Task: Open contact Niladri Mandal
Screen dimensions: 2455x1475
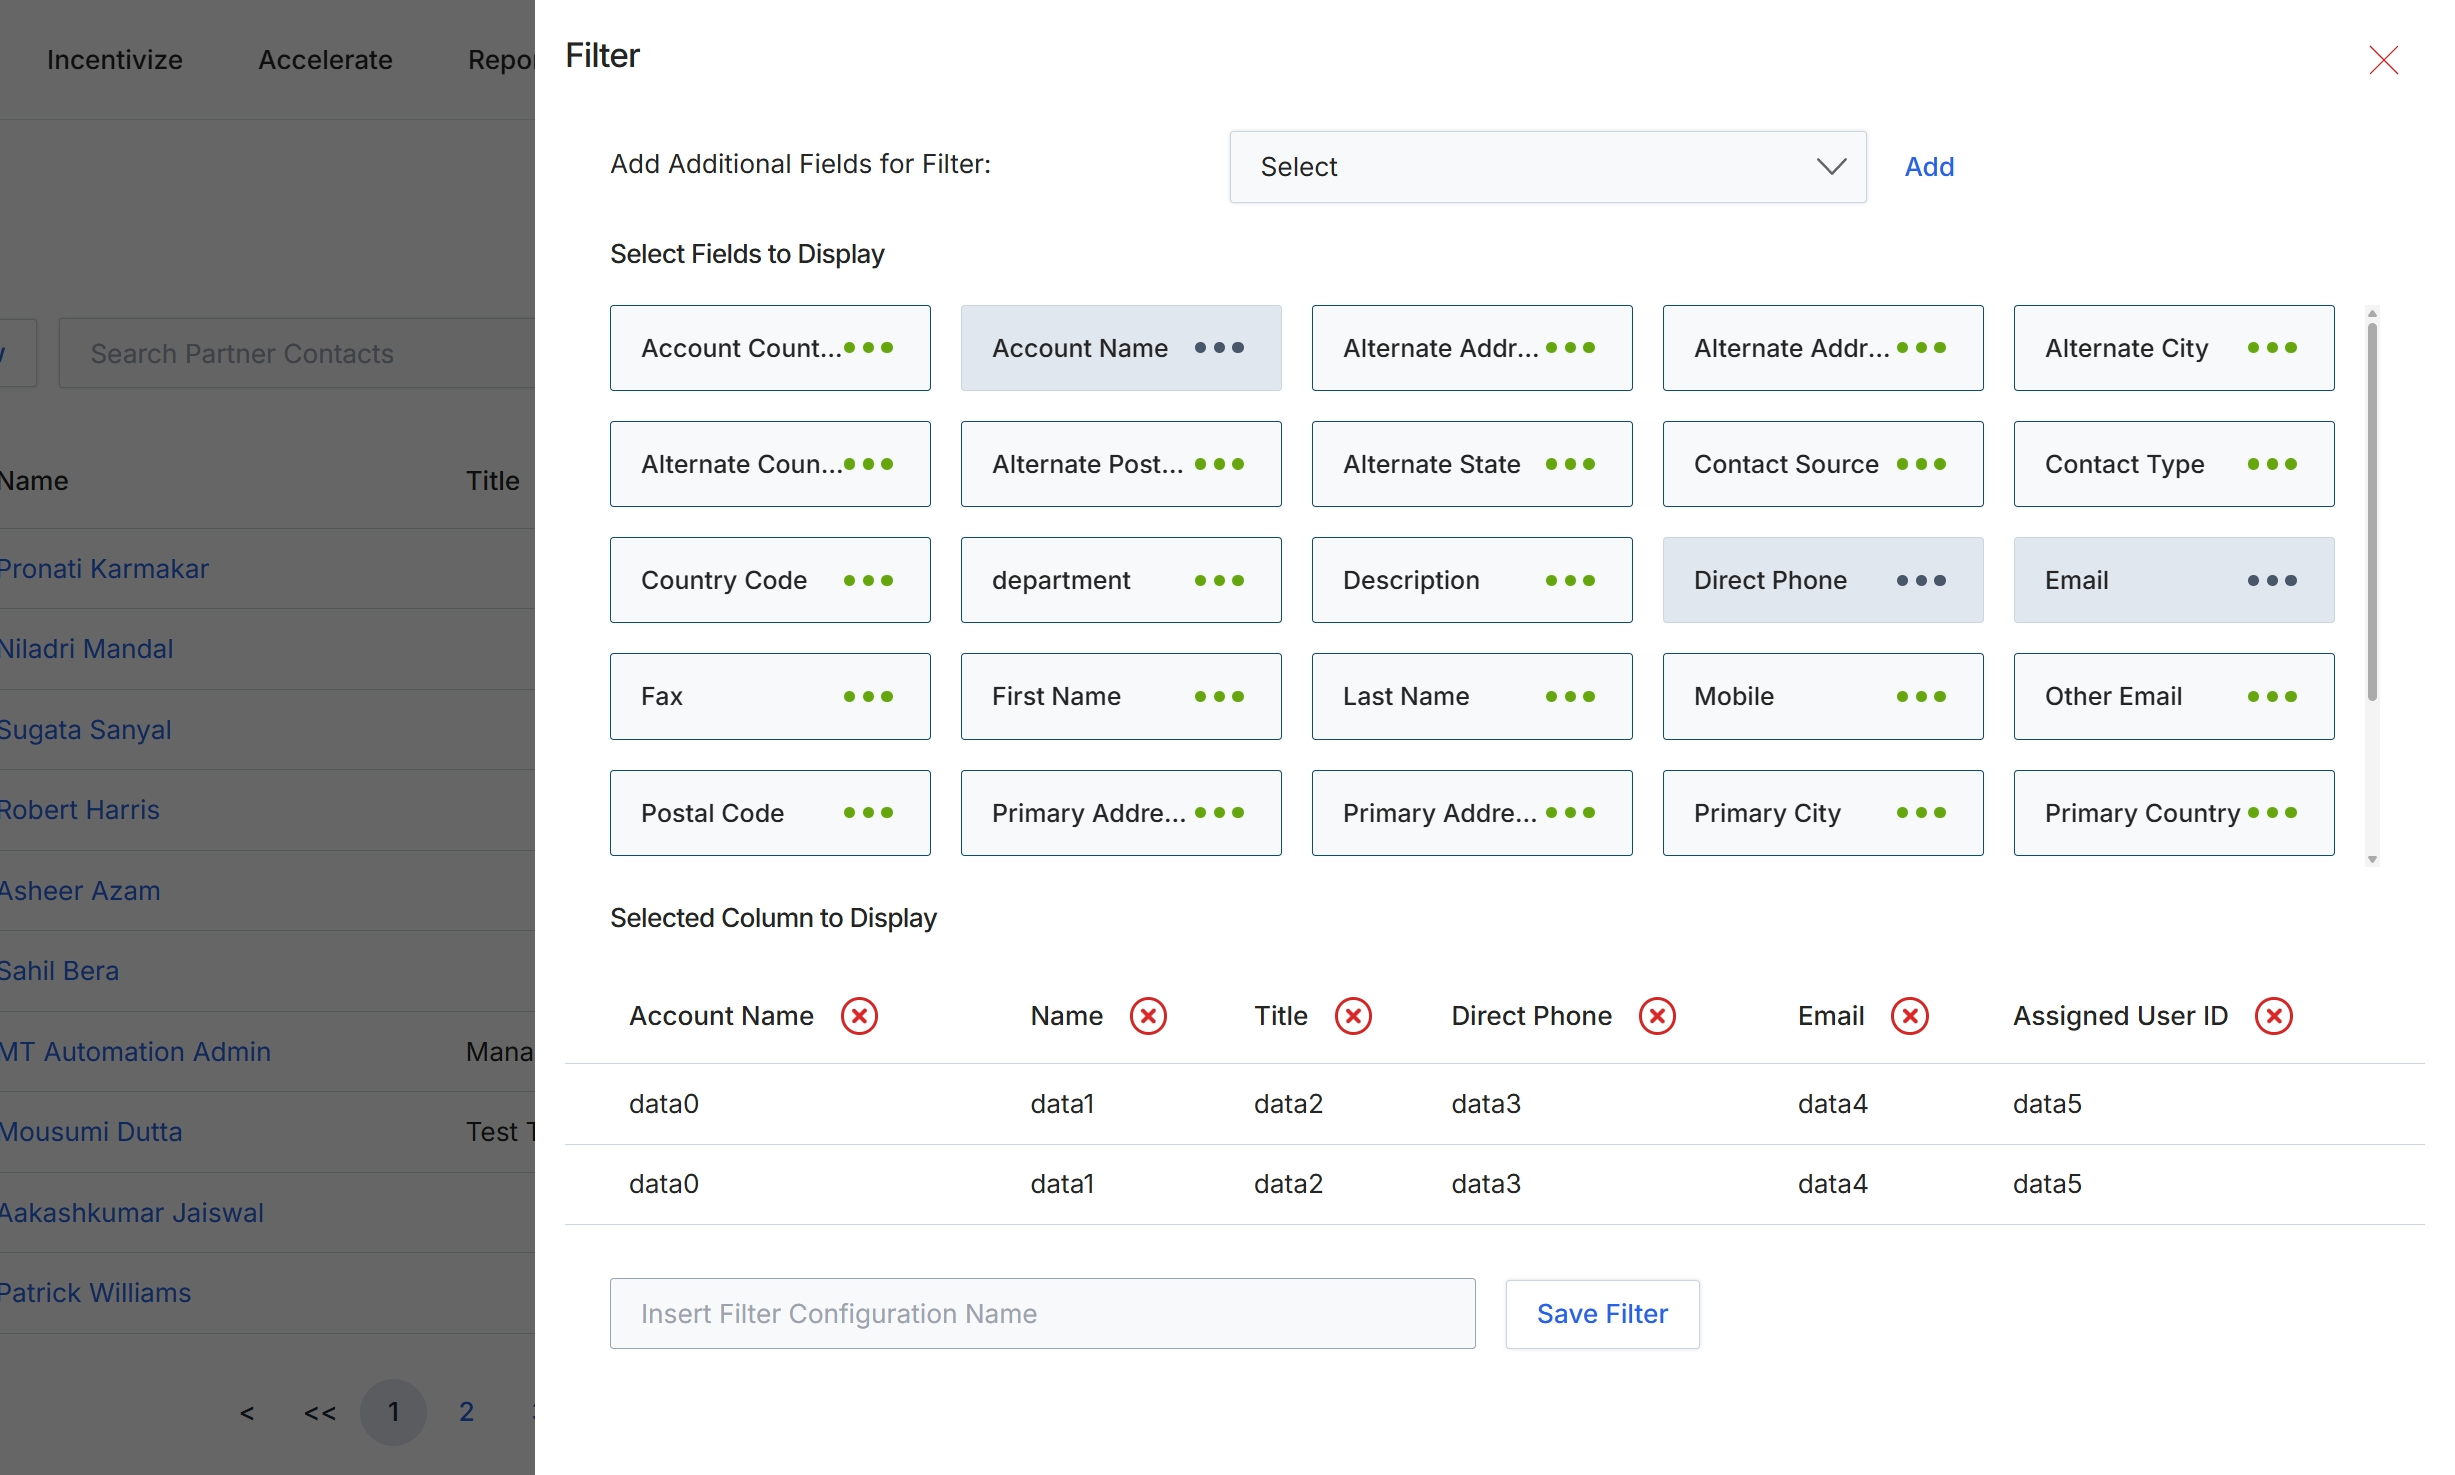Action: pyautogui.click(x=86, y=649)
